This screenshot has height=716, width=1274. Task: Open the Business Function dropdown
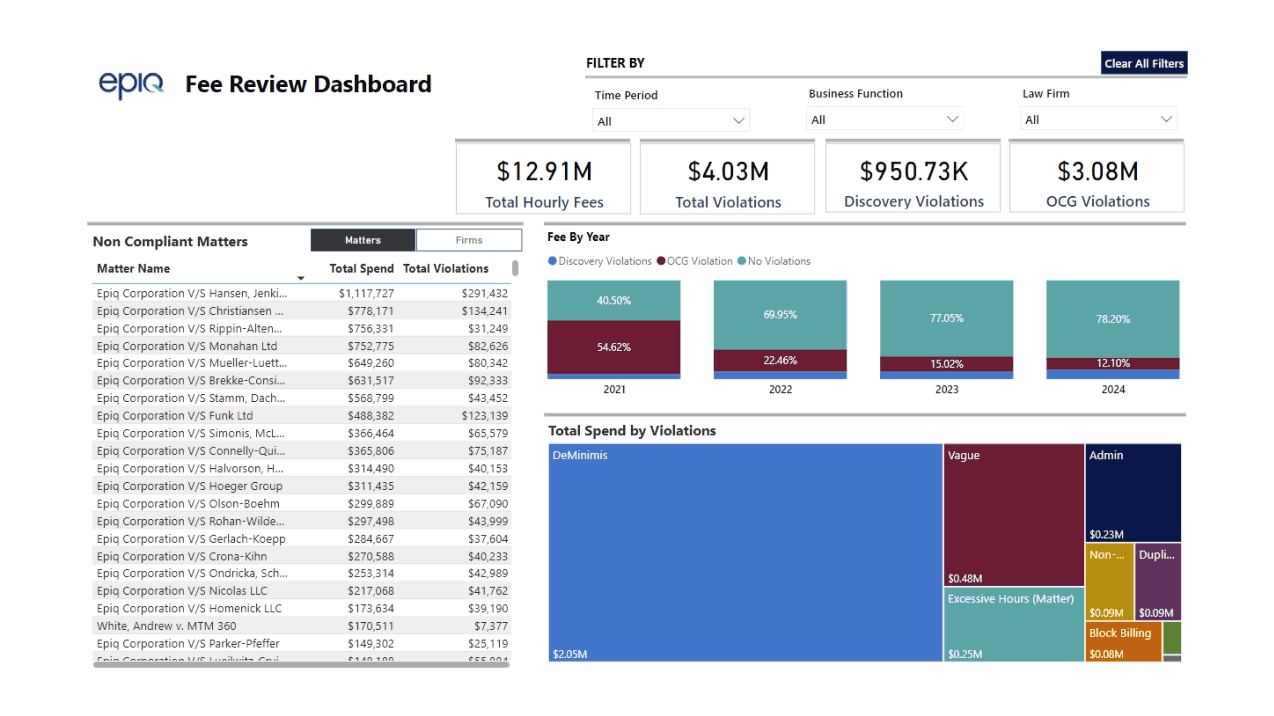pos(885,119)
